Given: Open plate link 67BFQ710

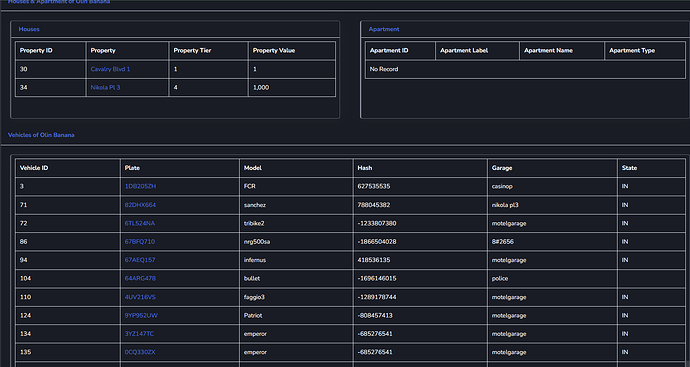Looking at the screenshot, I should click(139, 242).
